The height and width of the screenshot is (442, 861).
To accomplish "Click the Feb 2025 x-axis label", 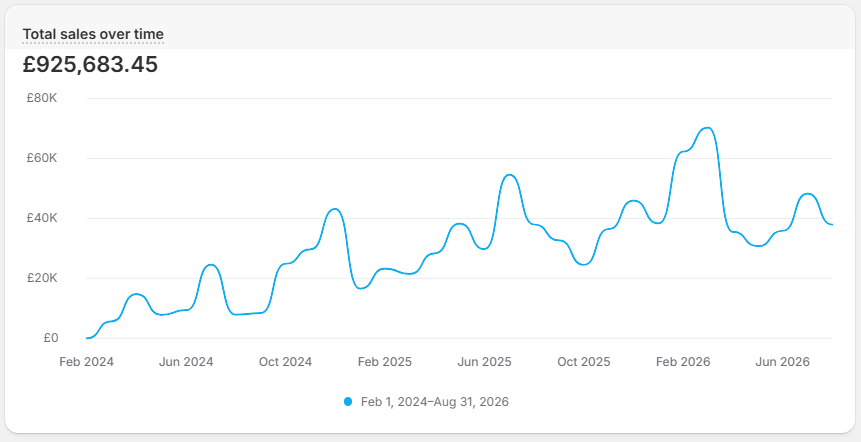I will point(385,362).
